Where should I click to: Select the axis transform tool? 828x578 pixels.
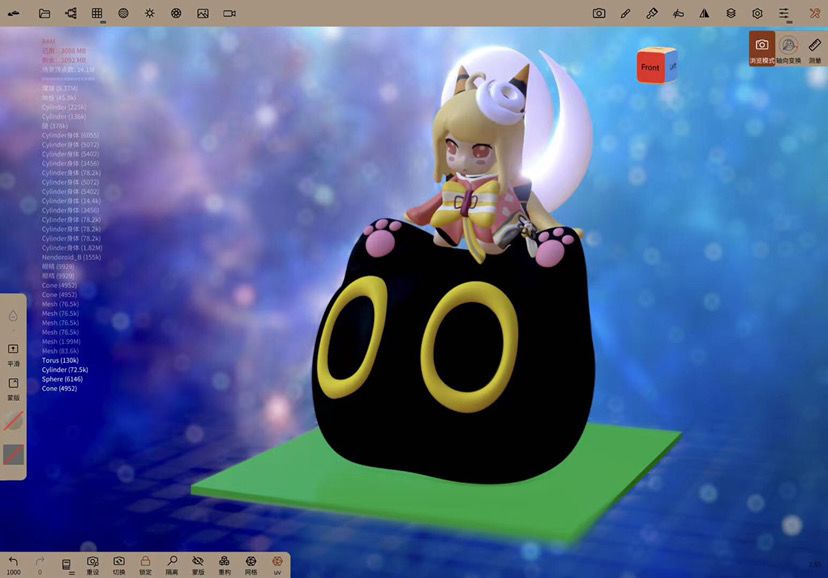[x=788, y=49]
